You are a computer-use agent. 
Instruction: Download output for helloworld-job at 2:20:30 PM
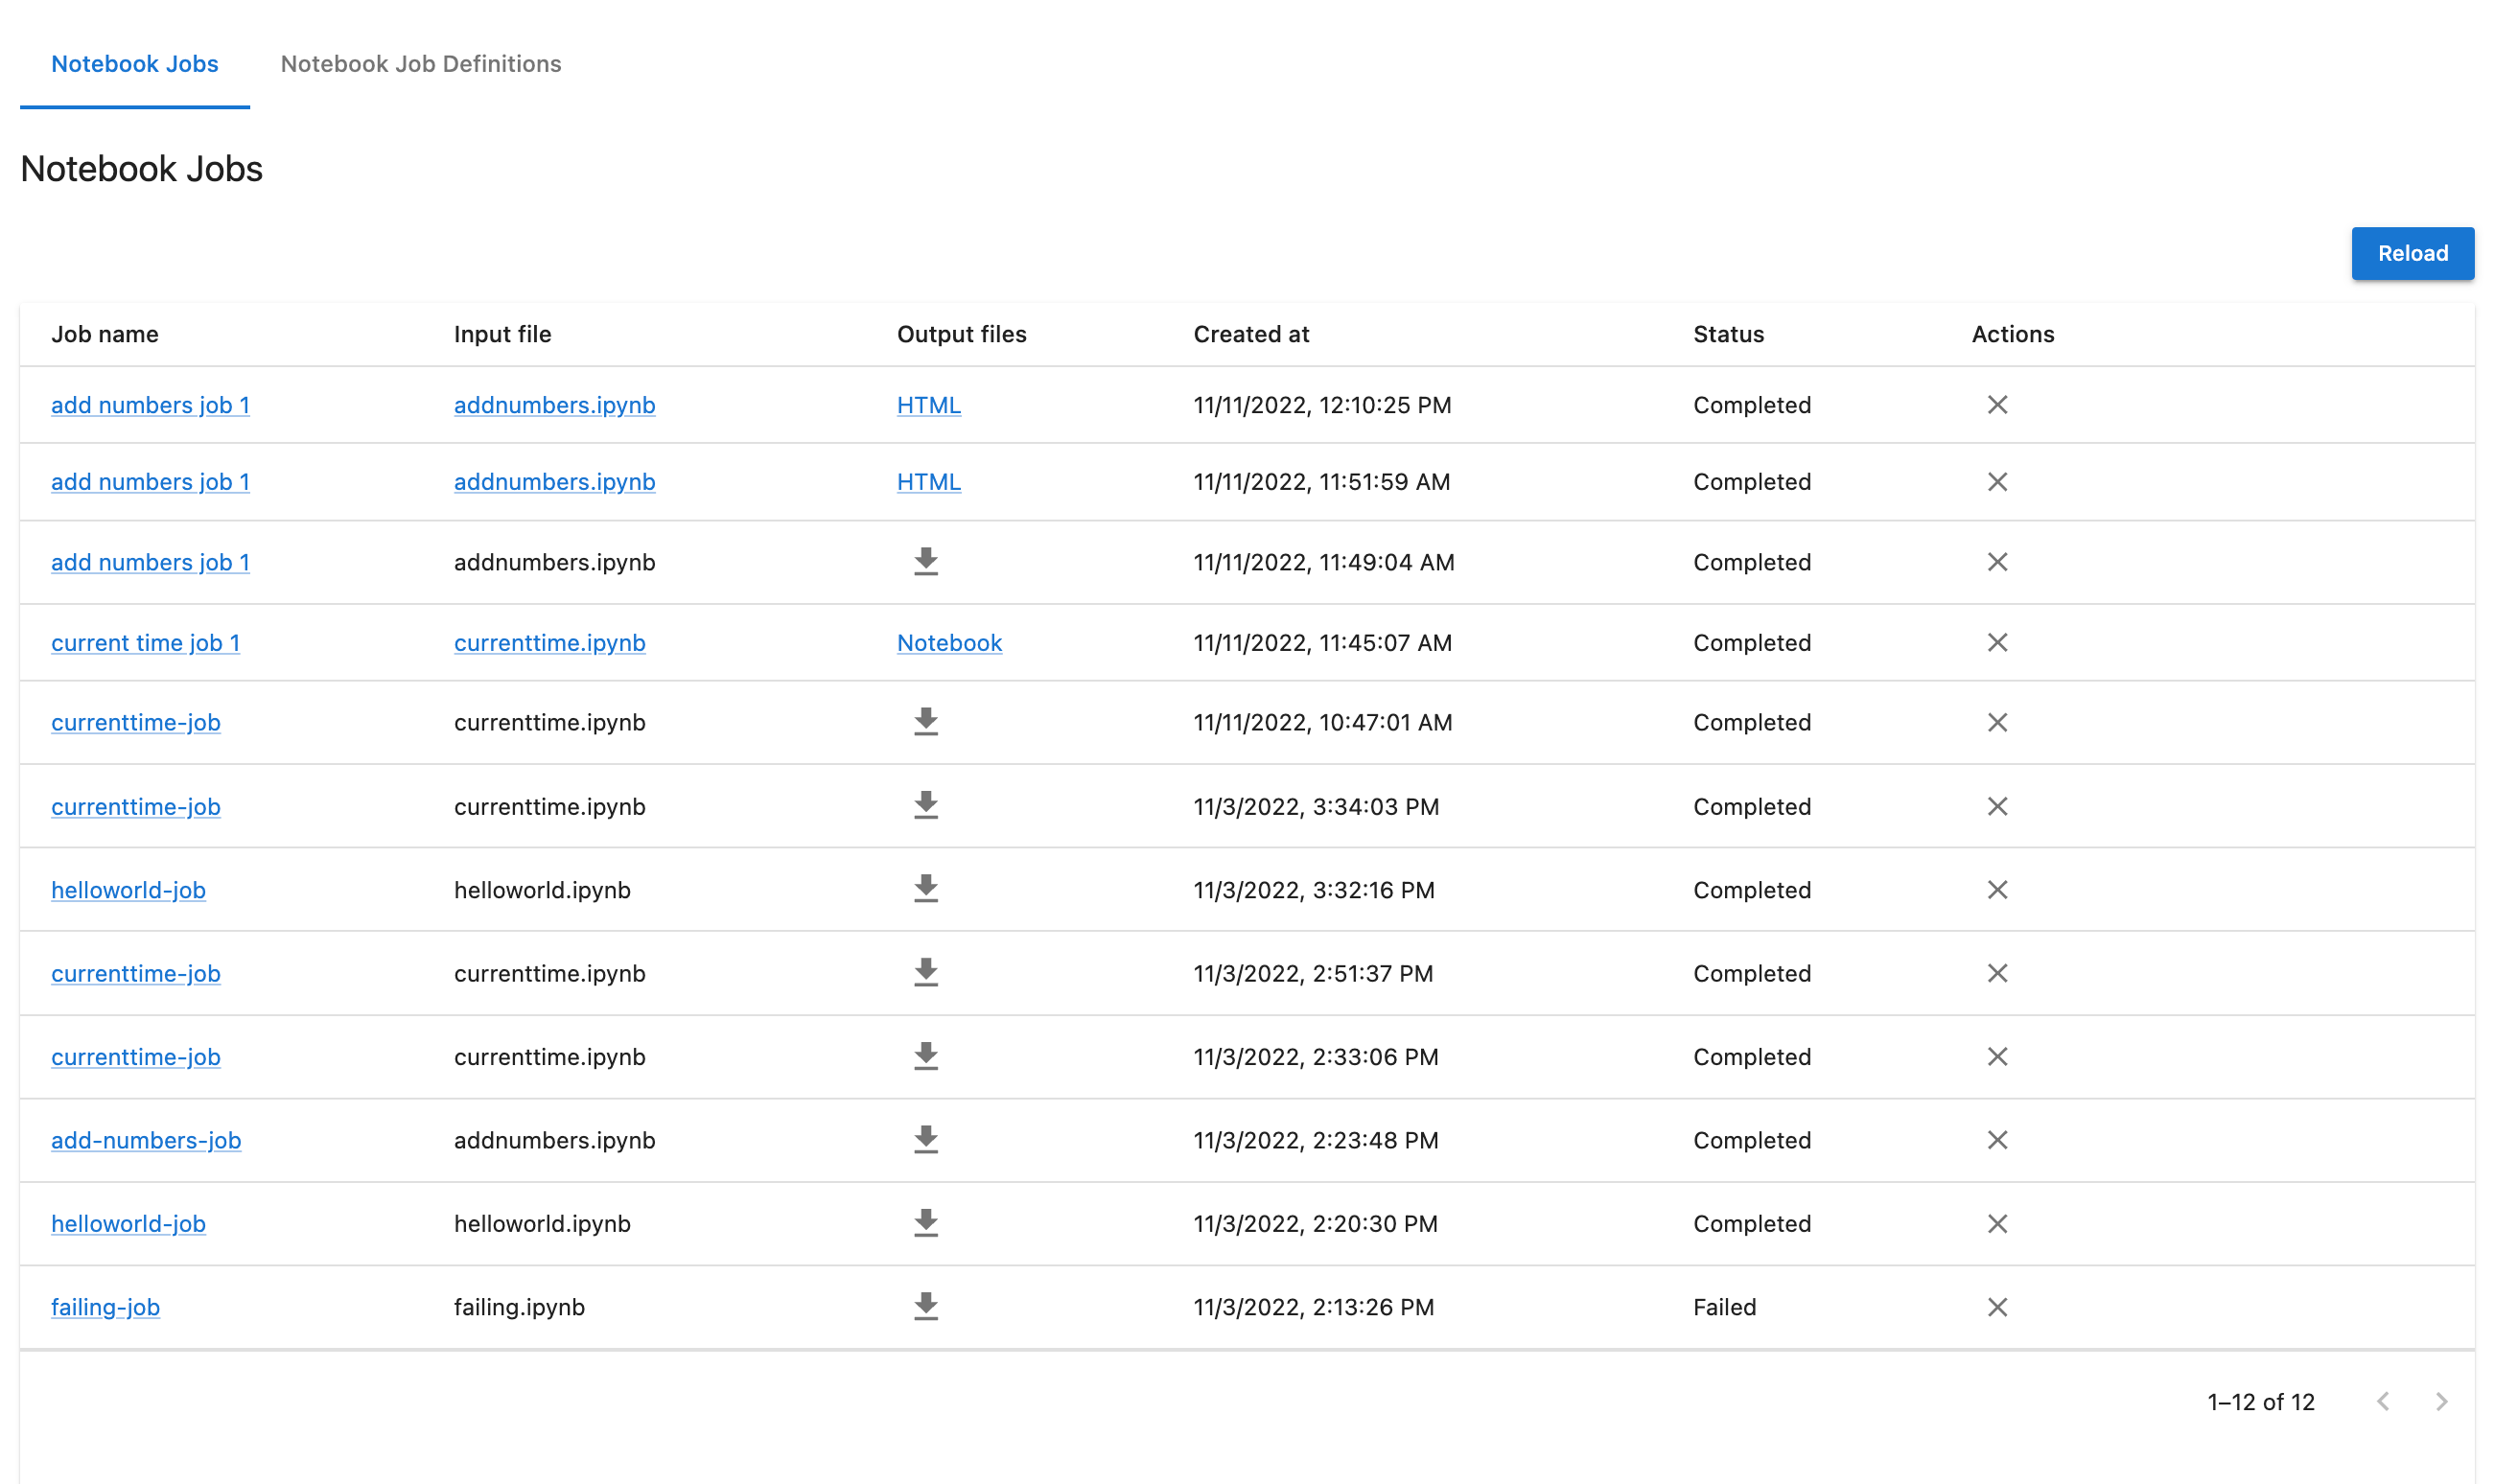(x=926, y=1224)
